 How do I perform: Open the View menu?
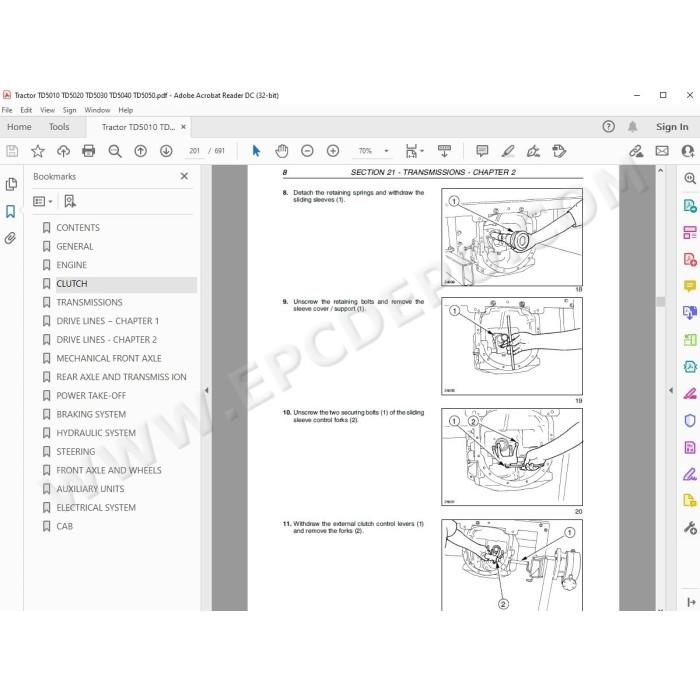coord(47,110)
